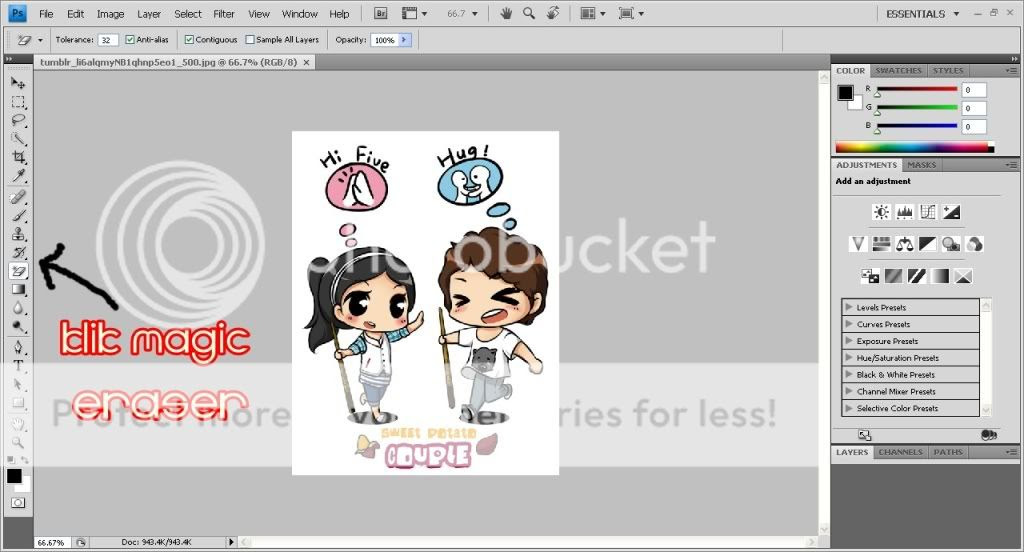Select the Move tool
This screenshot has width=1024, height=552.
[18, 83]
